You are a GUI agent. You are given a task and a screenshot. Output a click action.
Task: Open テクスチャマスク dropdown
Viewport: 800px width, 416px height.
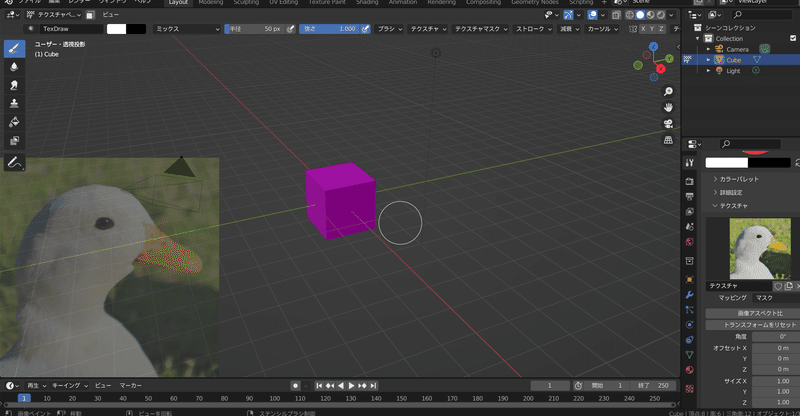coord(481,29)
